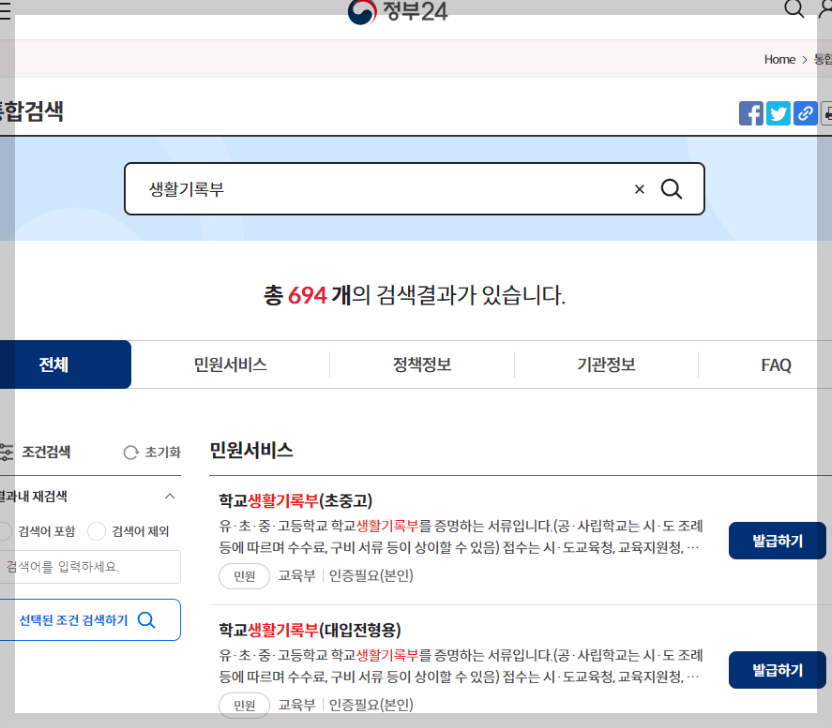Copy the page URL with the link icon
The width and height of the screenshot is (832, 728).
point(805,113)
